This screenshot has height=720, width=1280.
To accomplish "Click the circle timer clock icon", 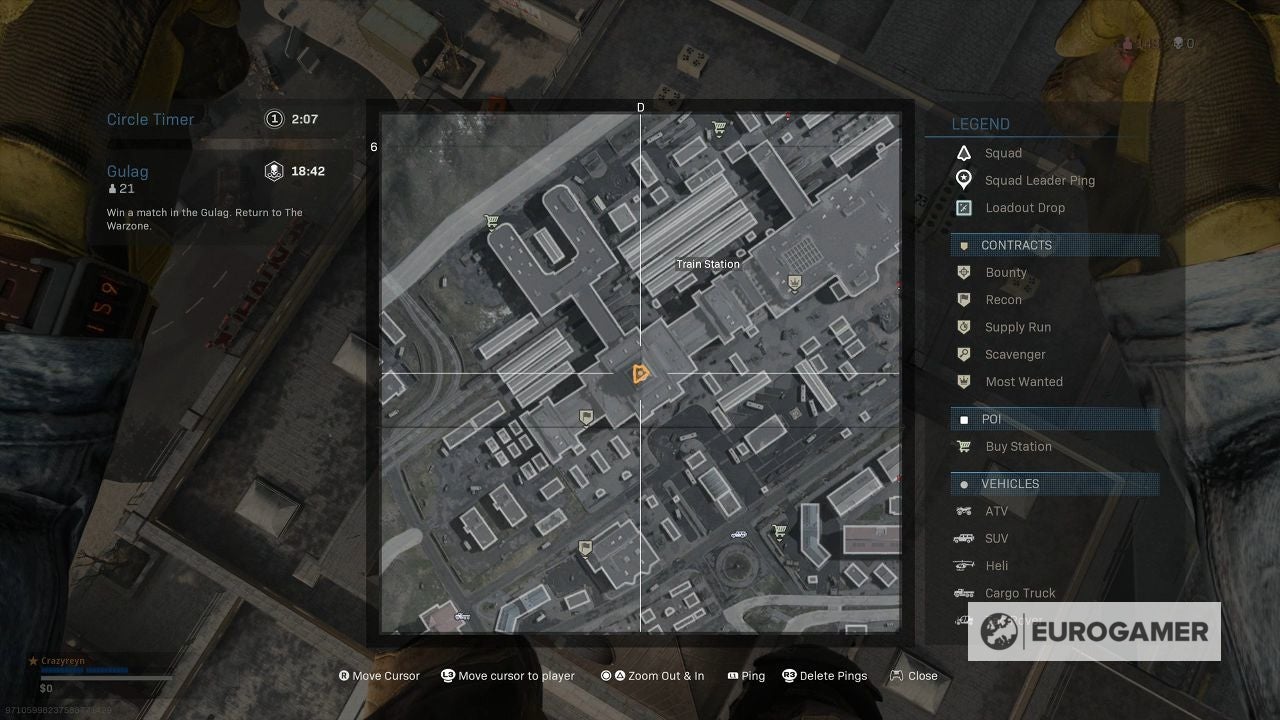I will coord(274,119).
